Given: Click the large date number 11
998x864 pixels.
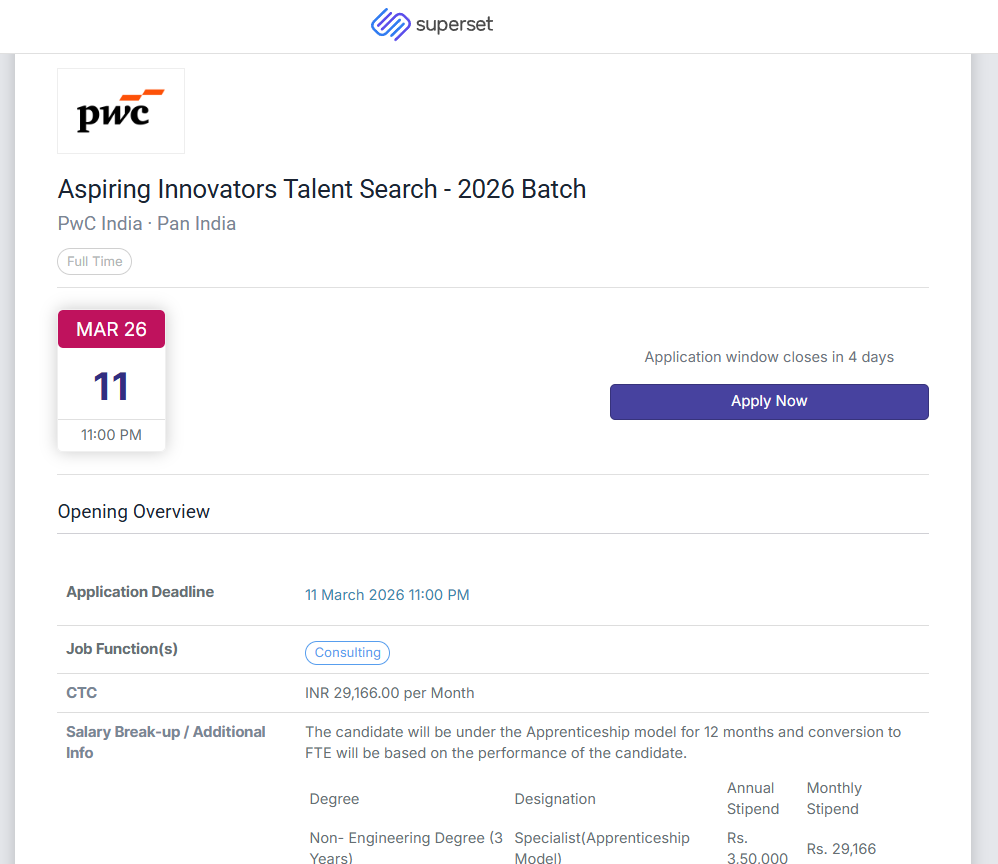Looking at the screenshot, I should point(111,386).
